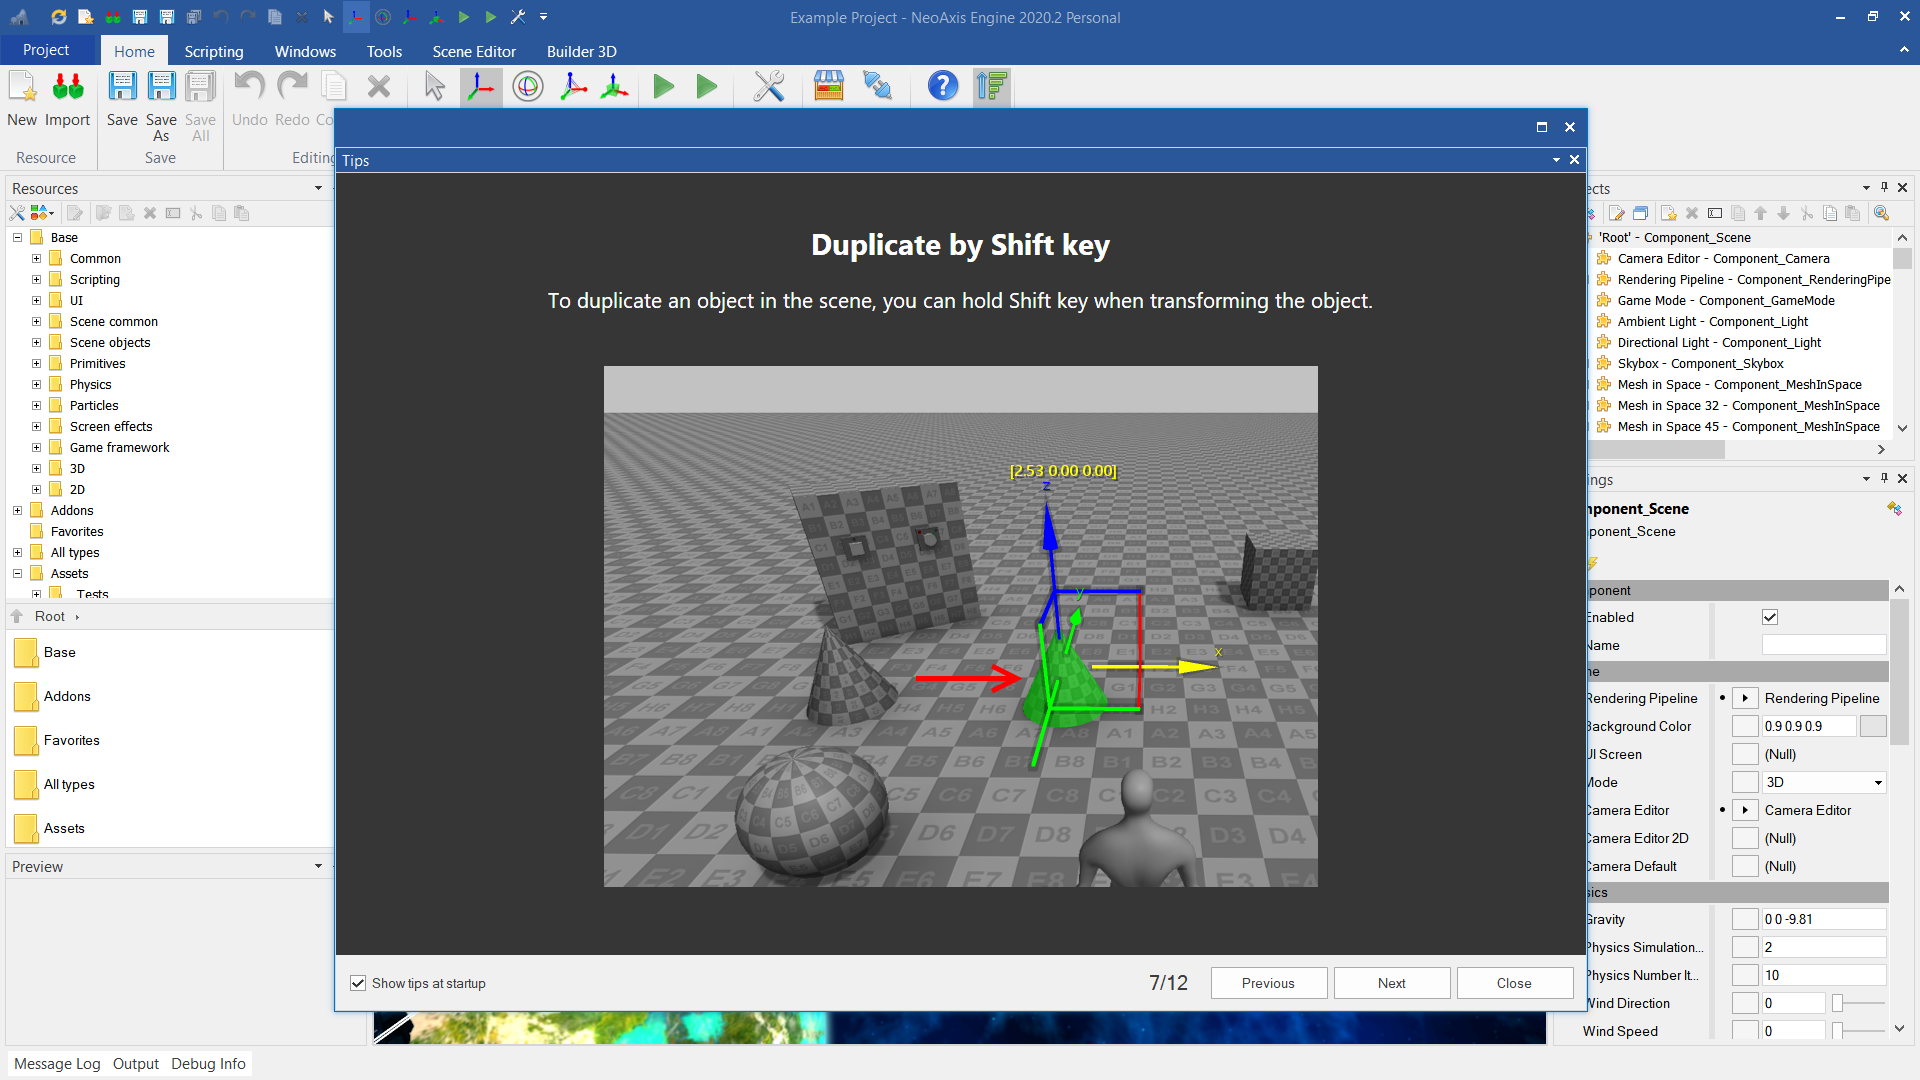Image resolution: width=1920 pixels, height=1080 pixels.
Task: Click the Background Color swatch
Action: click(x=1872, y=726)
